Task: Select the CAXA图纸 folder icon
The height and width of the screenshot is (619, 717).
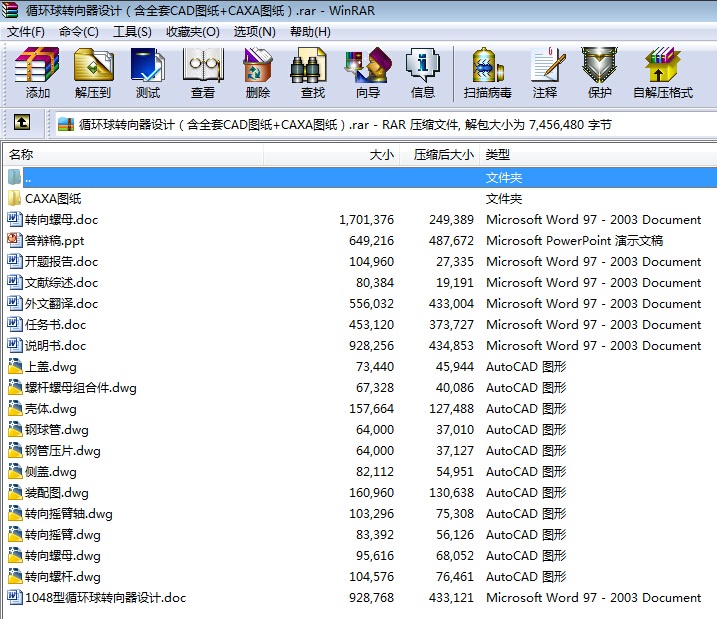Action: [x=15, y=198]
